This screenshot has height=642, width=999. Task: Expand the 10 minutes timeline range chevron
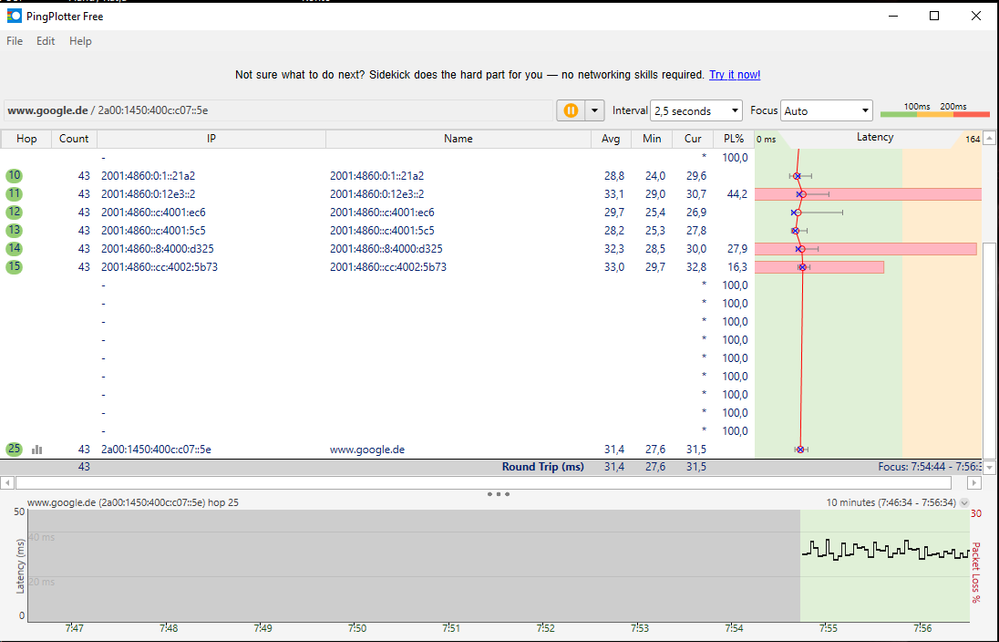coord(964,503)
